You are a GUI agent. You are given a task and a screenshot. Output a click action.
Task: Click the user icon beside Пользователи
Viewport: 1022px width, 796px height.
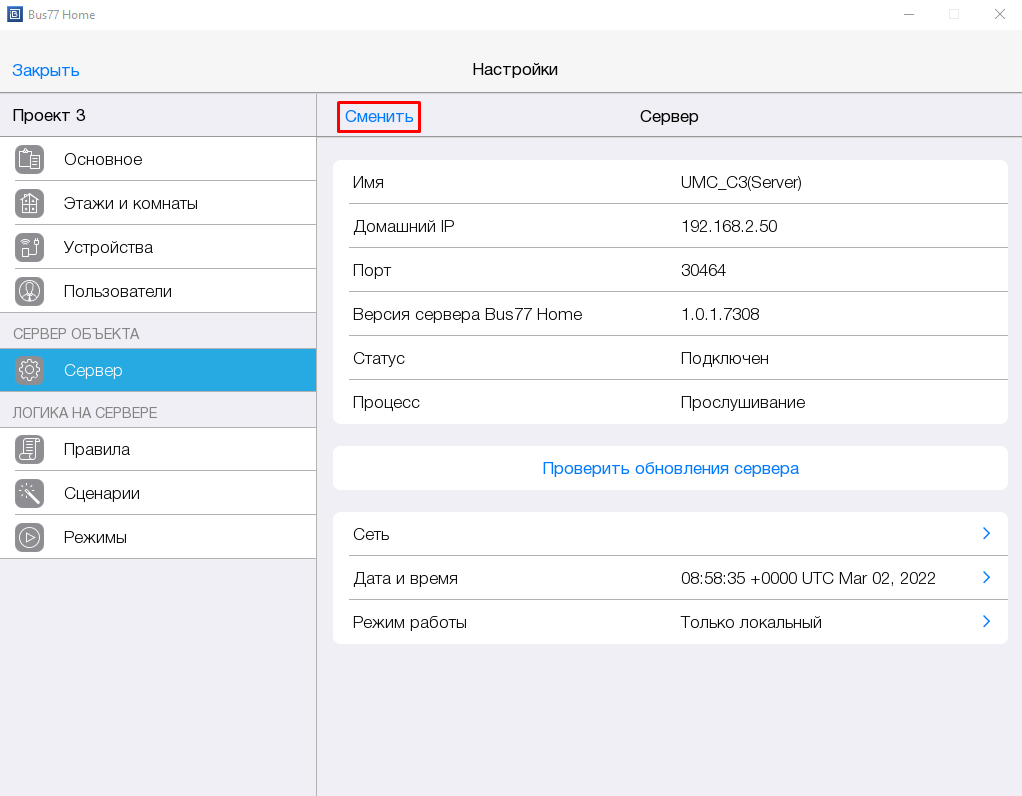(x=29, y=291)
